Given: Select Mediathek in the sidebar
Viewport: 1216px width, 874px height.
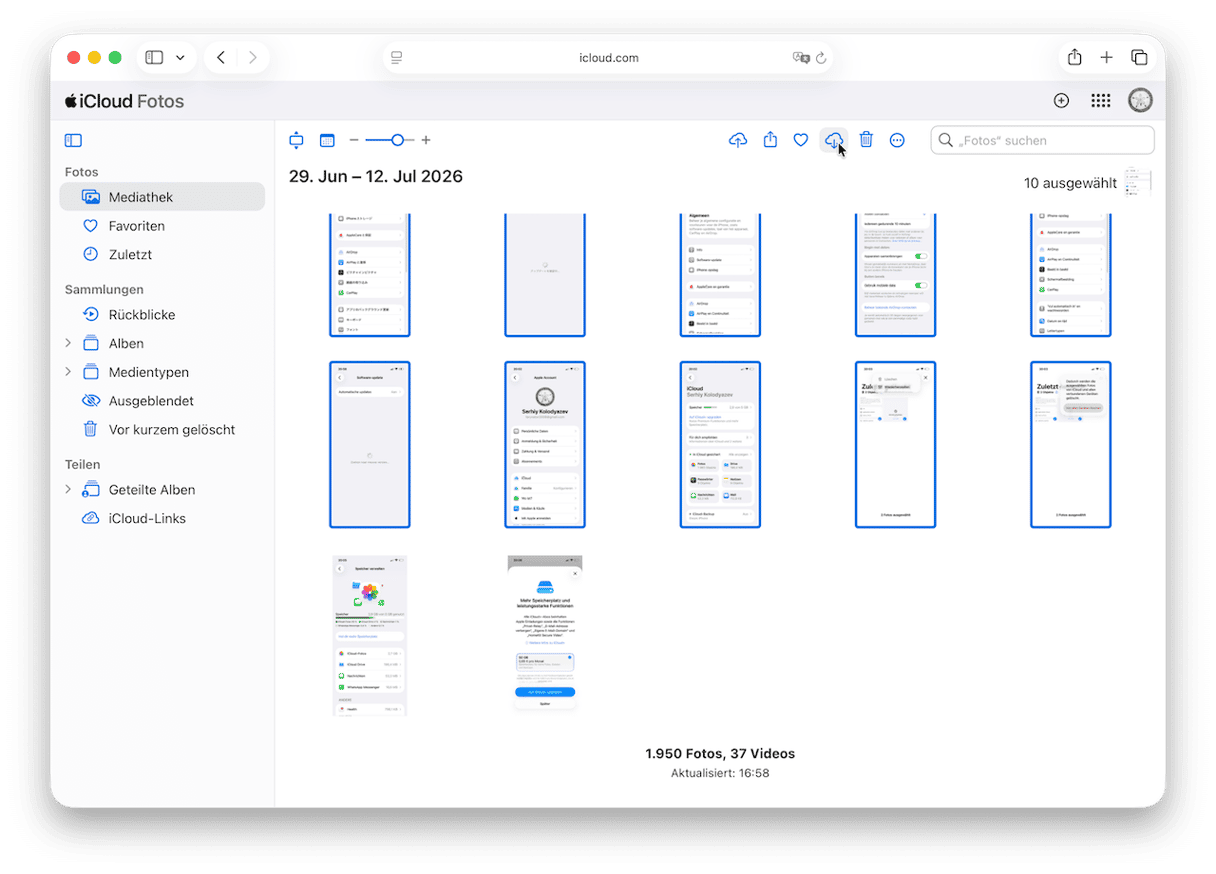Looking at the screenshot, I should point(162,197).
